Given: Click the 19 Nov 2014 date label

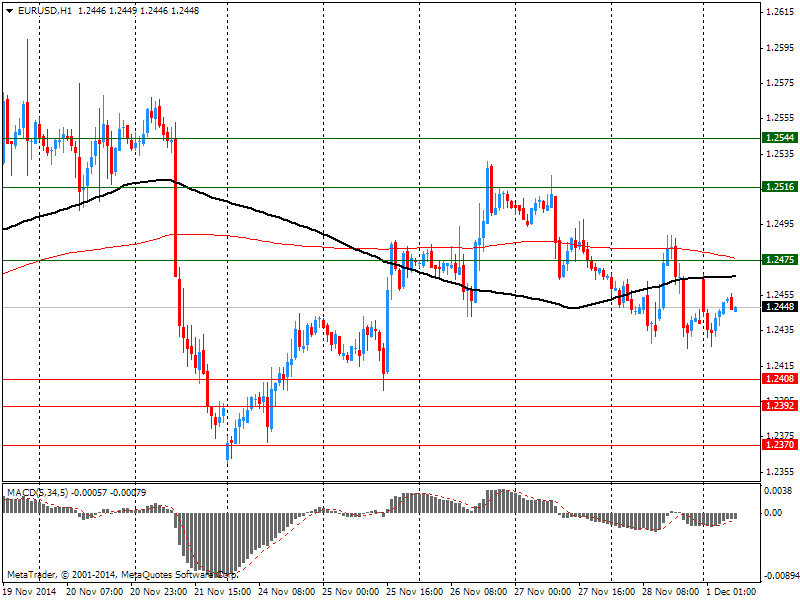Looking at the screenshot, I should (30, 592).
